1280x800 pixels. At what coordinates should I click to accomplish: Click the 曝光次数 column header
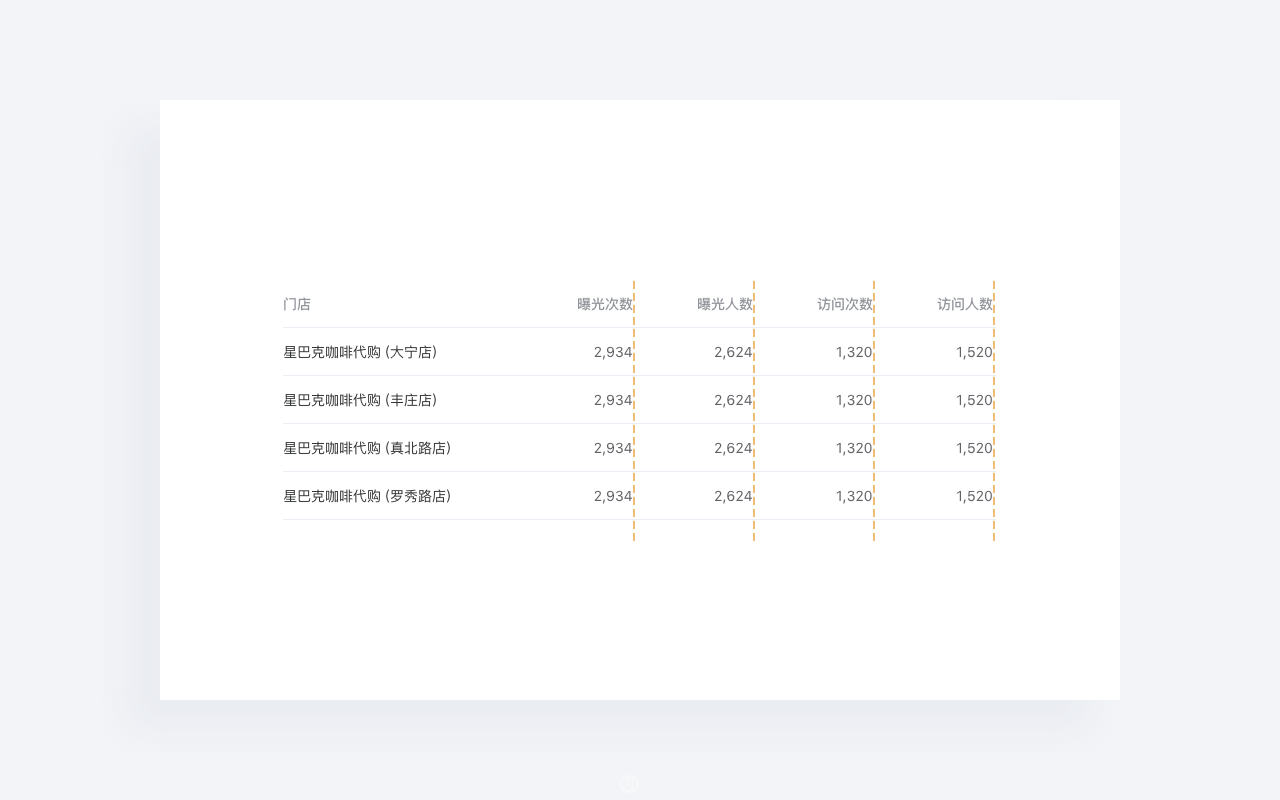(605, 304)
